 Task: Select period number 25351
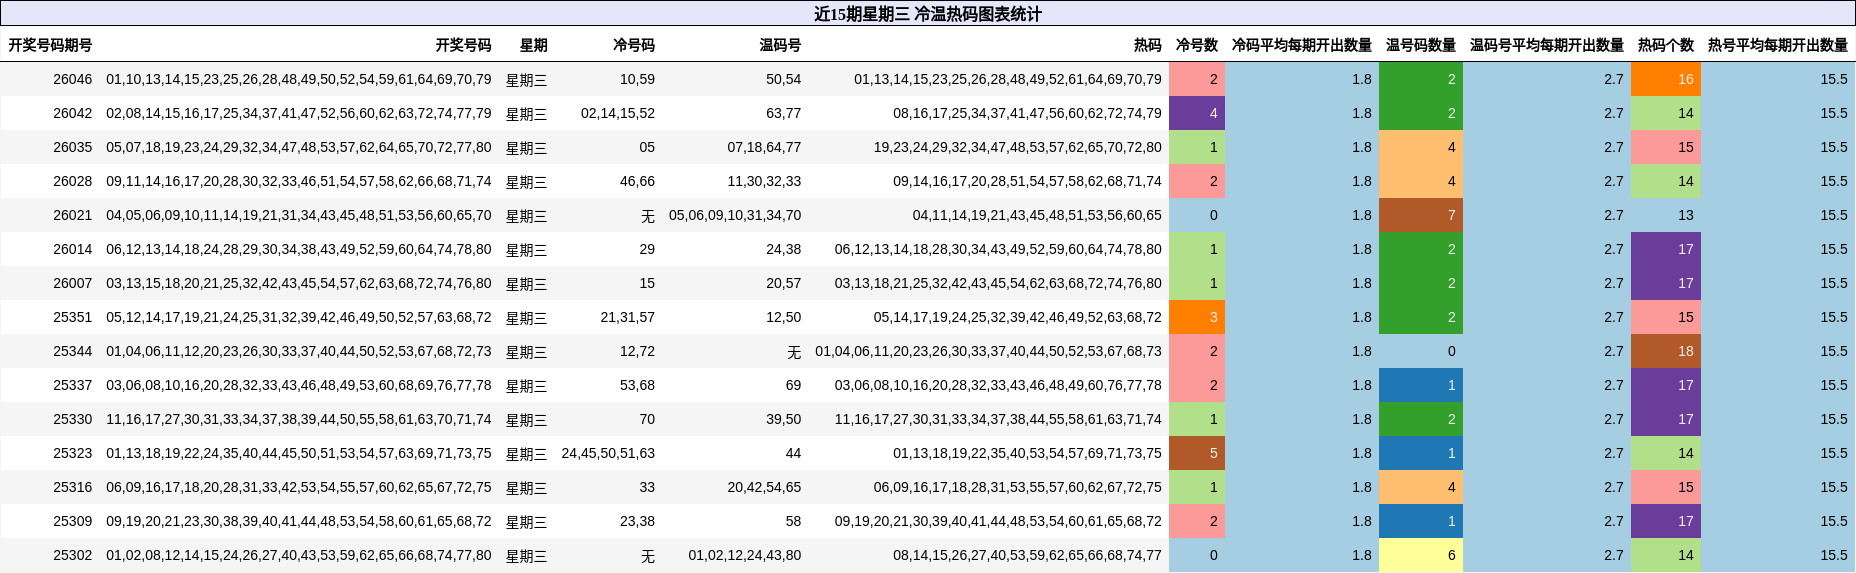(72, 317)
